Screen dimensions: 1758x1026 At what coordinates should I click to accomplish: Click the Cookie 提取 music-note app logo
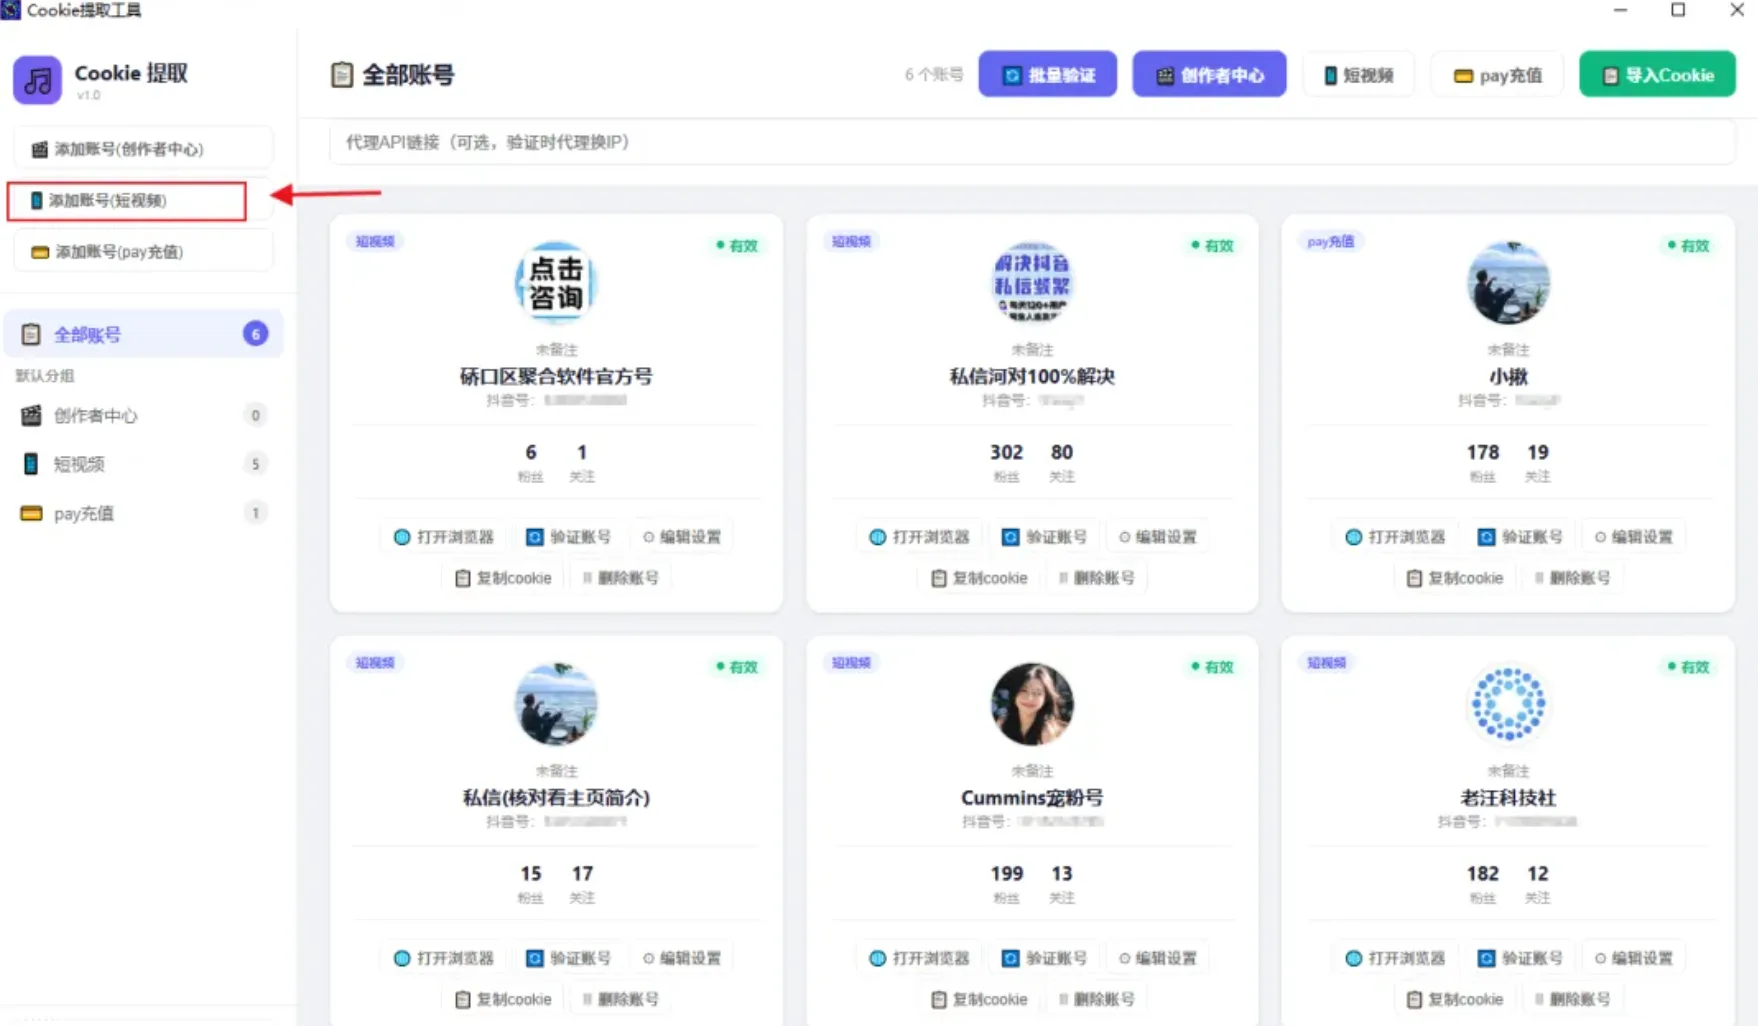point(38,80)
